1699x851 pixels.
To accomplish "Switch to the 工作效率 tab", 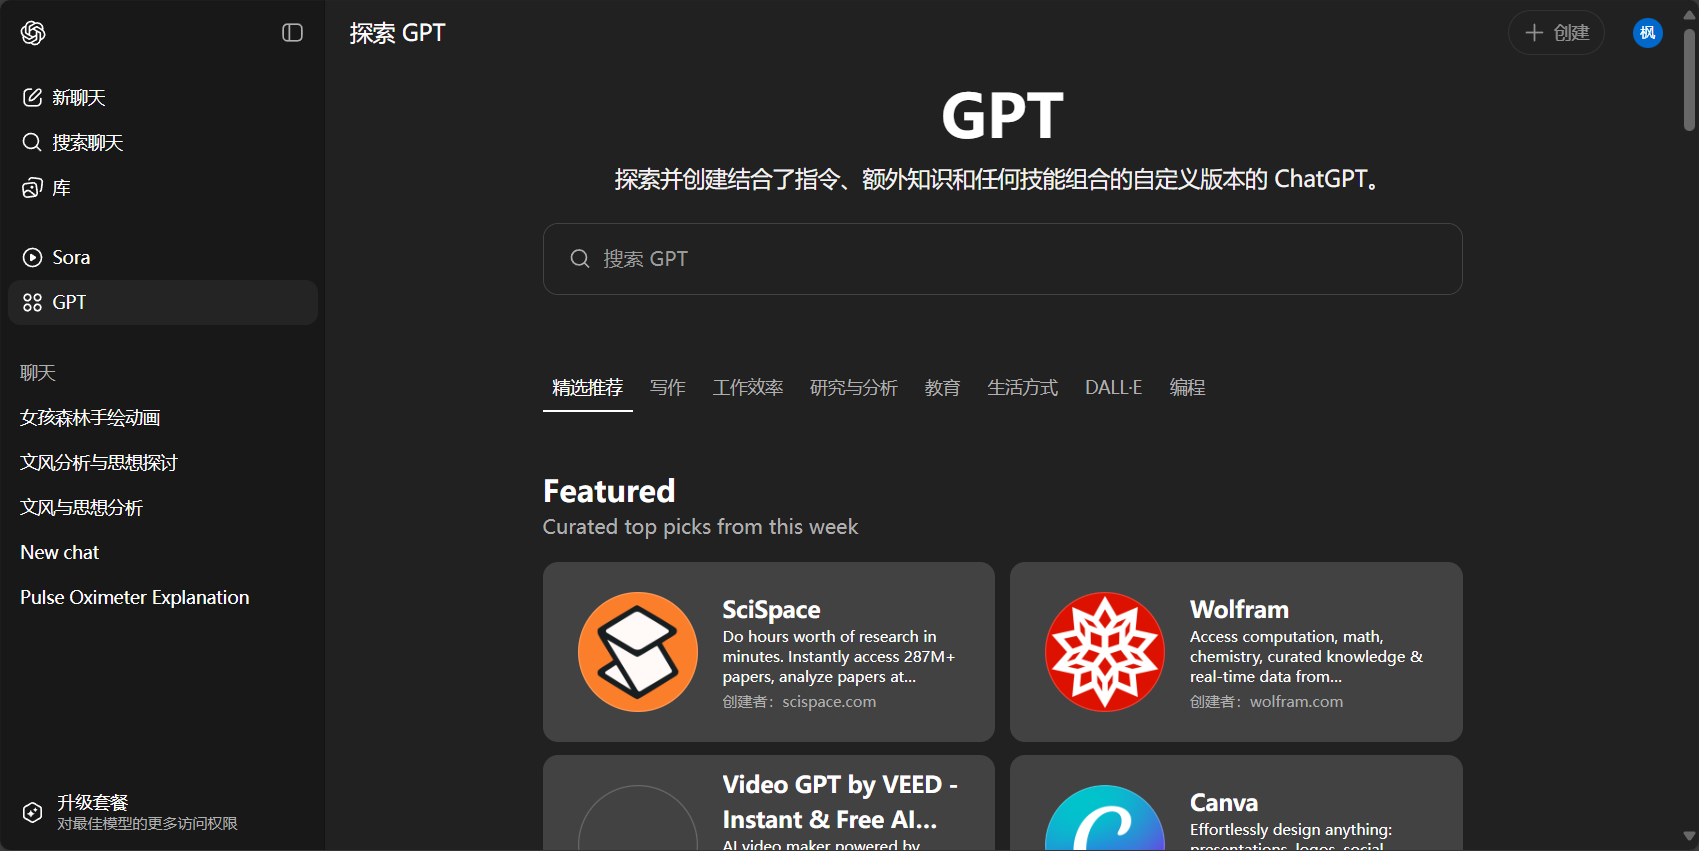I will (748, 387).
